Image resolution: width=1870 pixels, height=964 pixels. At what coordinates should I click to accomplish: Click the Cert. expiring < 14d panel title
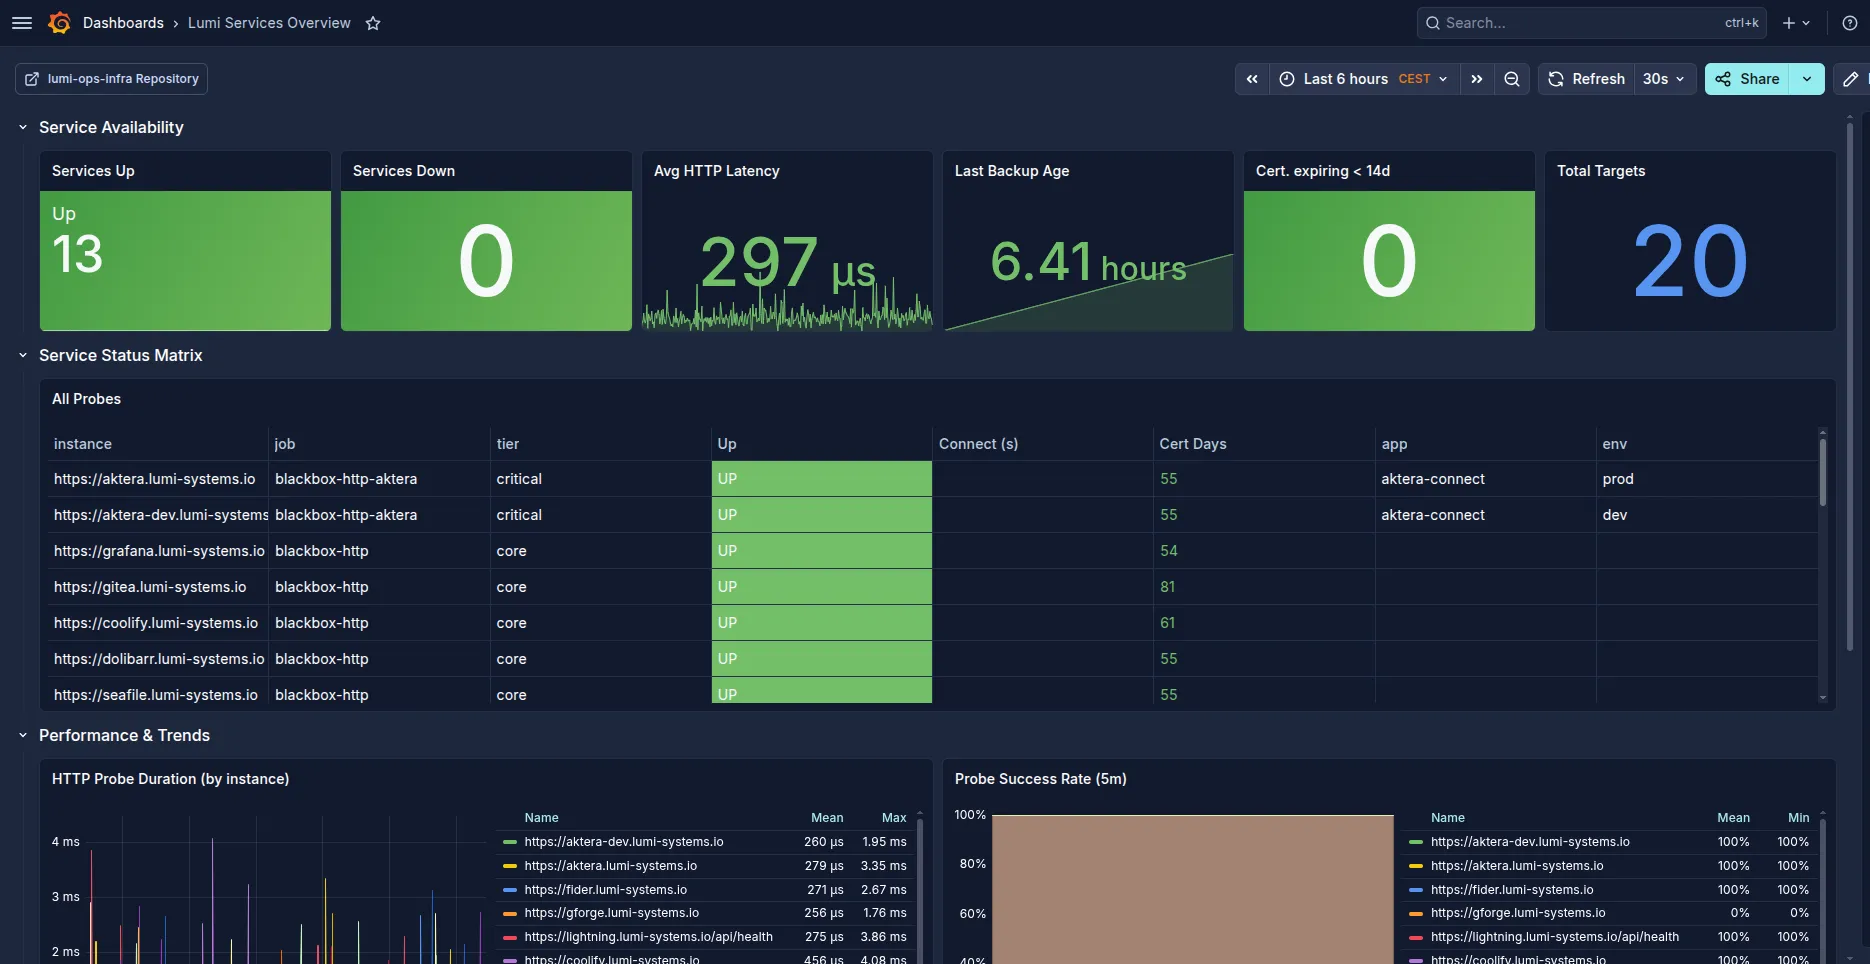(x=1323, y=171)
